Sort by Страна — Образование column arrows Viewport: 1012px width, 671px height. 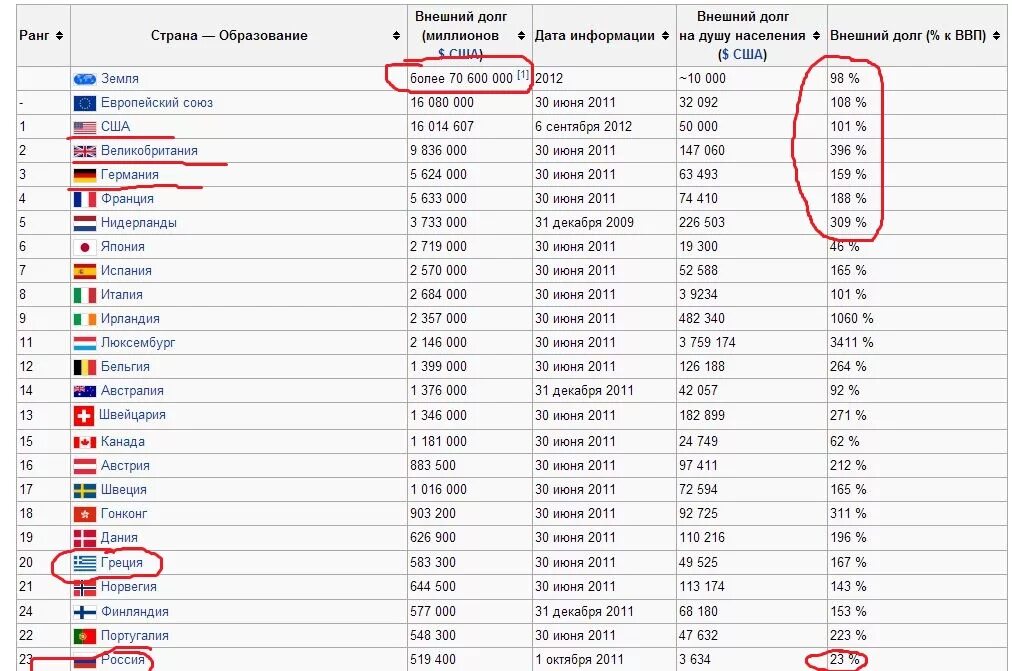pyautogui.click(x=397, y=36)
